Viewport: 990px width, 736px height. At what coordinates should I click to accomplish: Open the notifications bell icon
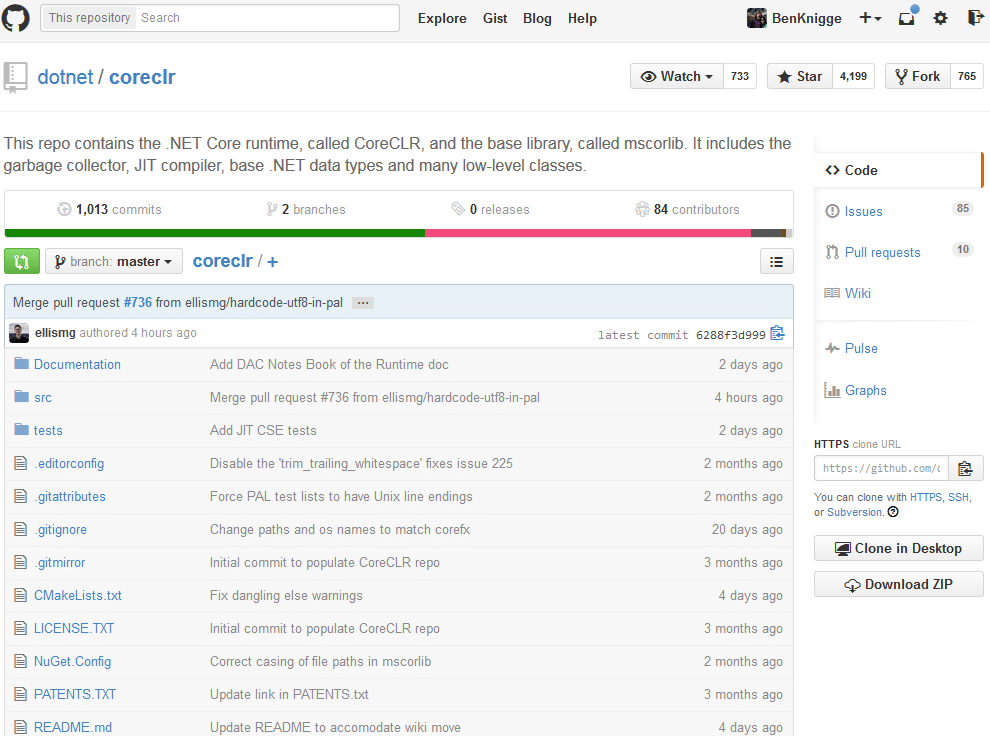pos(905,18)
